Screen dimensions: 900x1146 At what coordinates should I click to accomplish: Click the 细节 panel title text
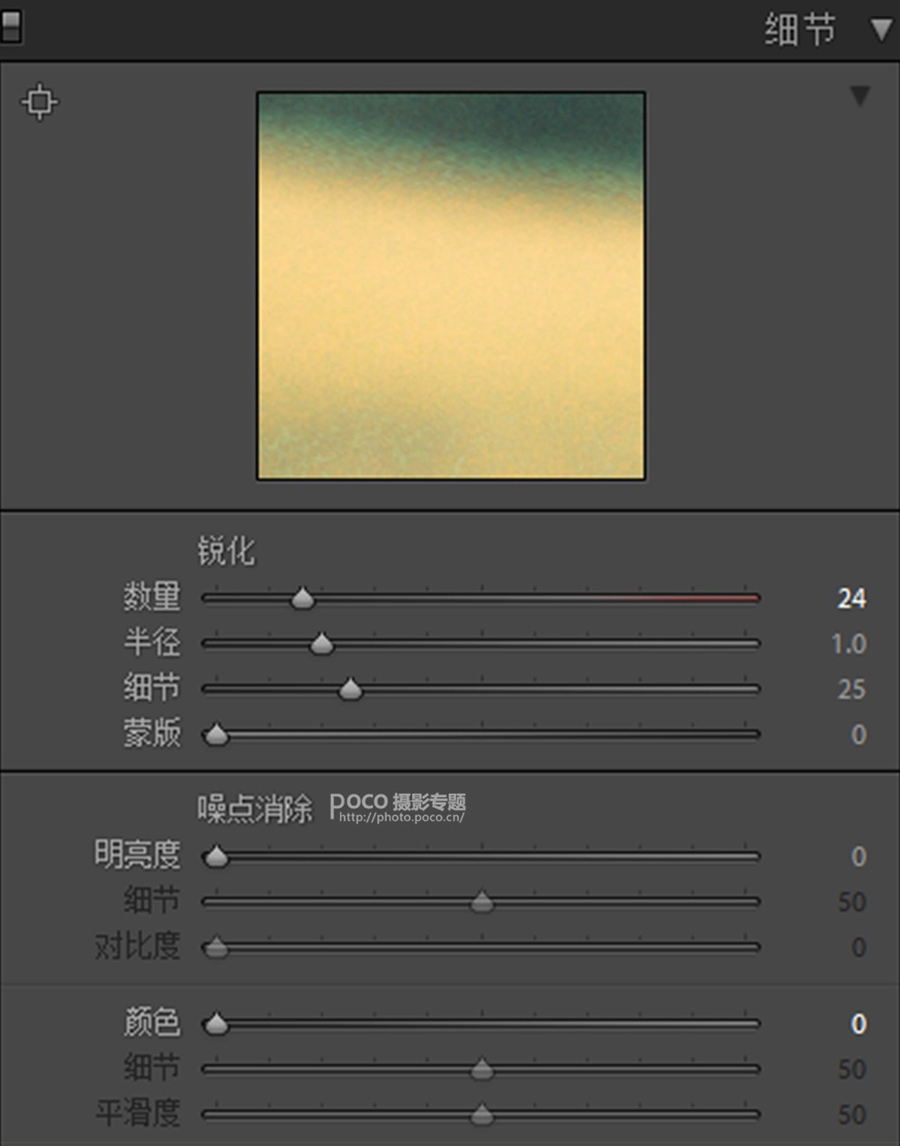pos(800,31)
